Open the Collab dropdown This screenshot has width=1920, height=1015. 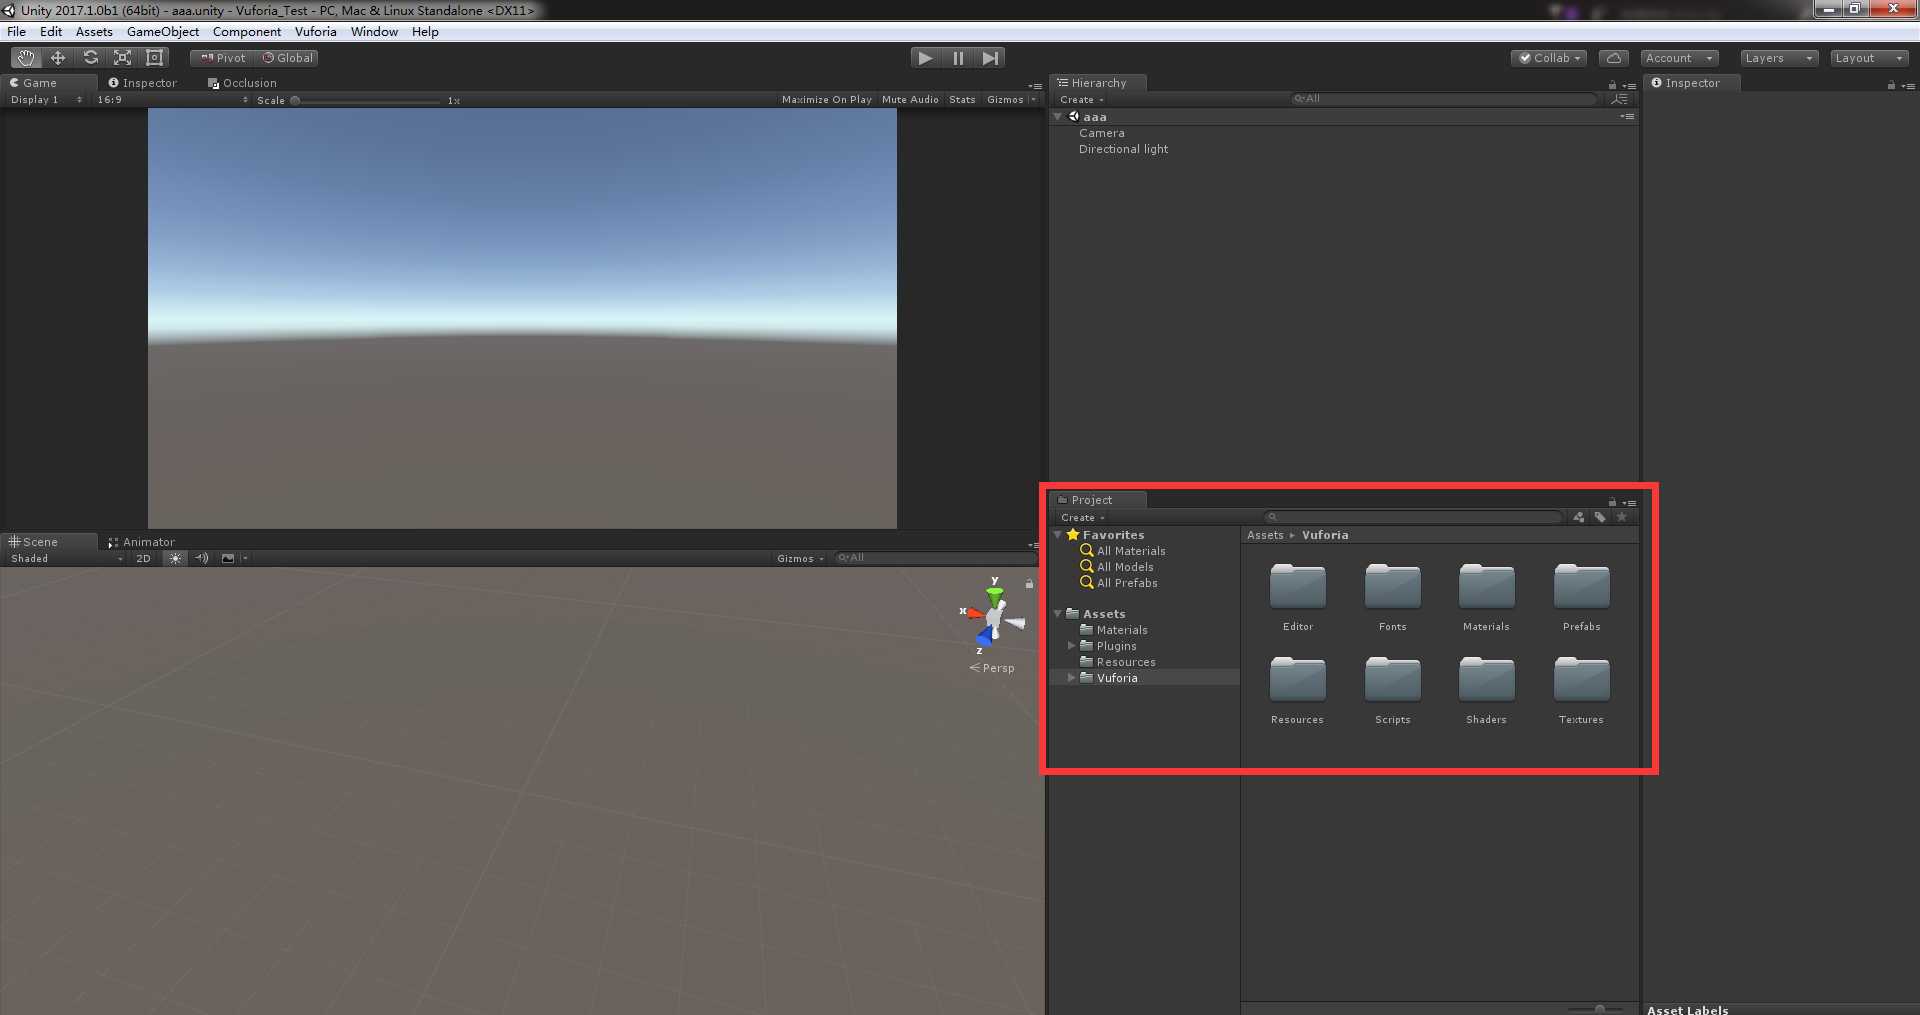1549,58
